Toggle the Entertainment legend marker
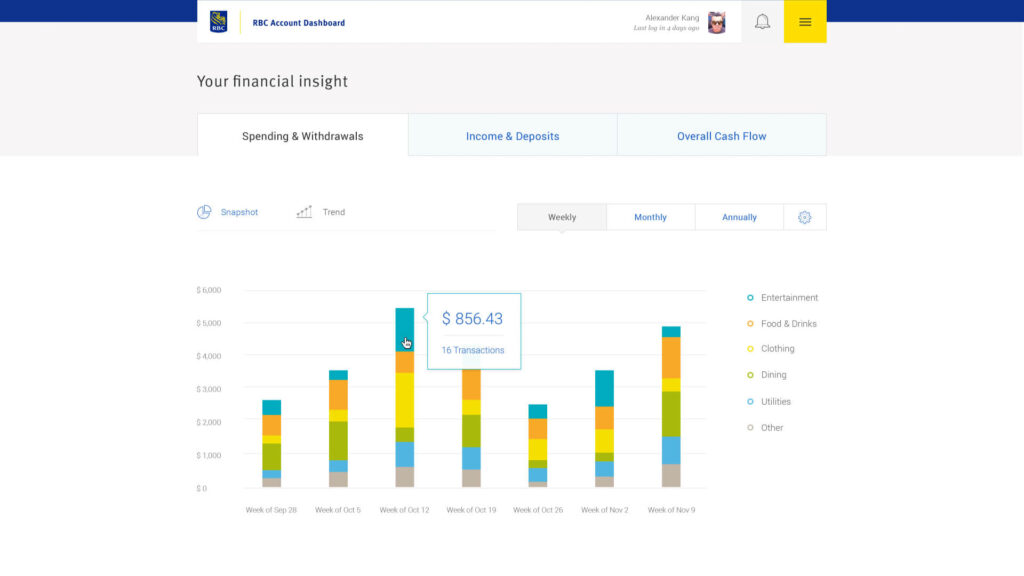This screenshot has height=576, width=1024. pyautogui.click(x=750, y=298)
